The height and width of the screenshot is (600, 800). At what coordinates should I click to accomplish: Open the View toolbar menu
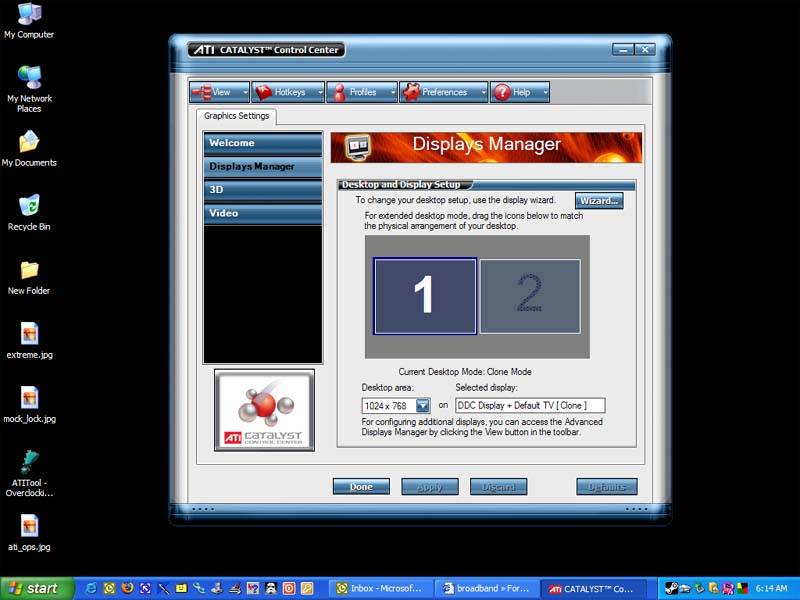click(x=219, y=92)
